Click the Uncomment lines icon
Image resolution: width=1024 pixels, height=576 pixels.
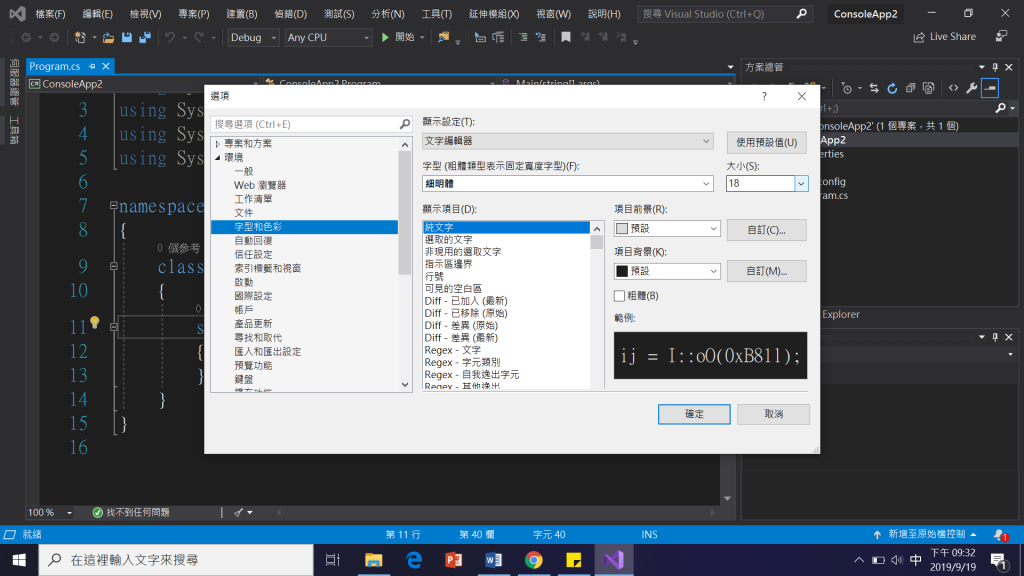pyautogui.click(x=541, y=37)
